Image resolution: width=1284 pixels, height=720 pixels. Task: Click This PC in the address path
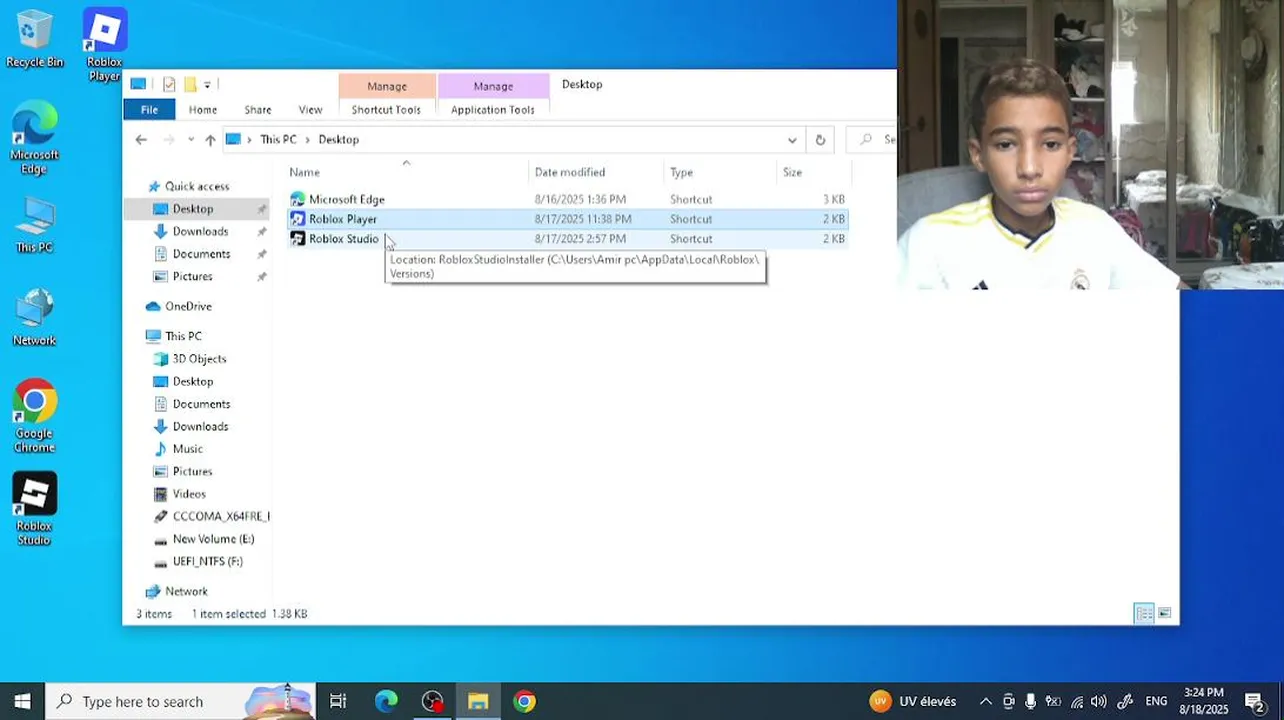pos(278,140)
